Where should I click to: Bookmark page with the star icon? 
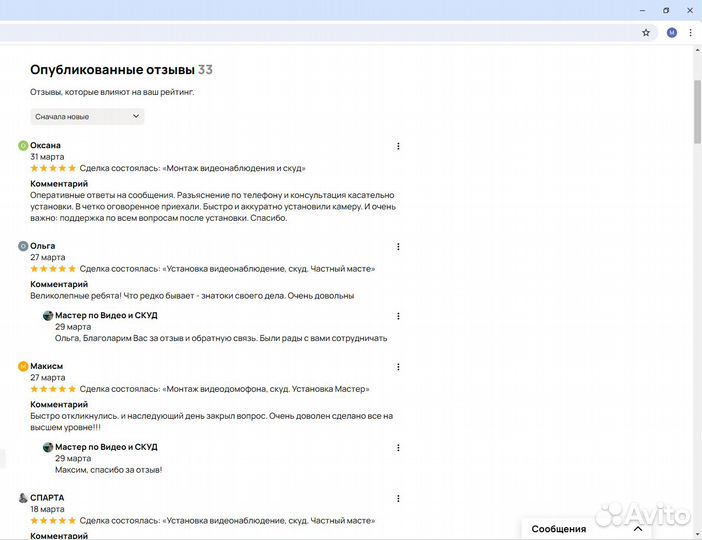coord(646,32)
